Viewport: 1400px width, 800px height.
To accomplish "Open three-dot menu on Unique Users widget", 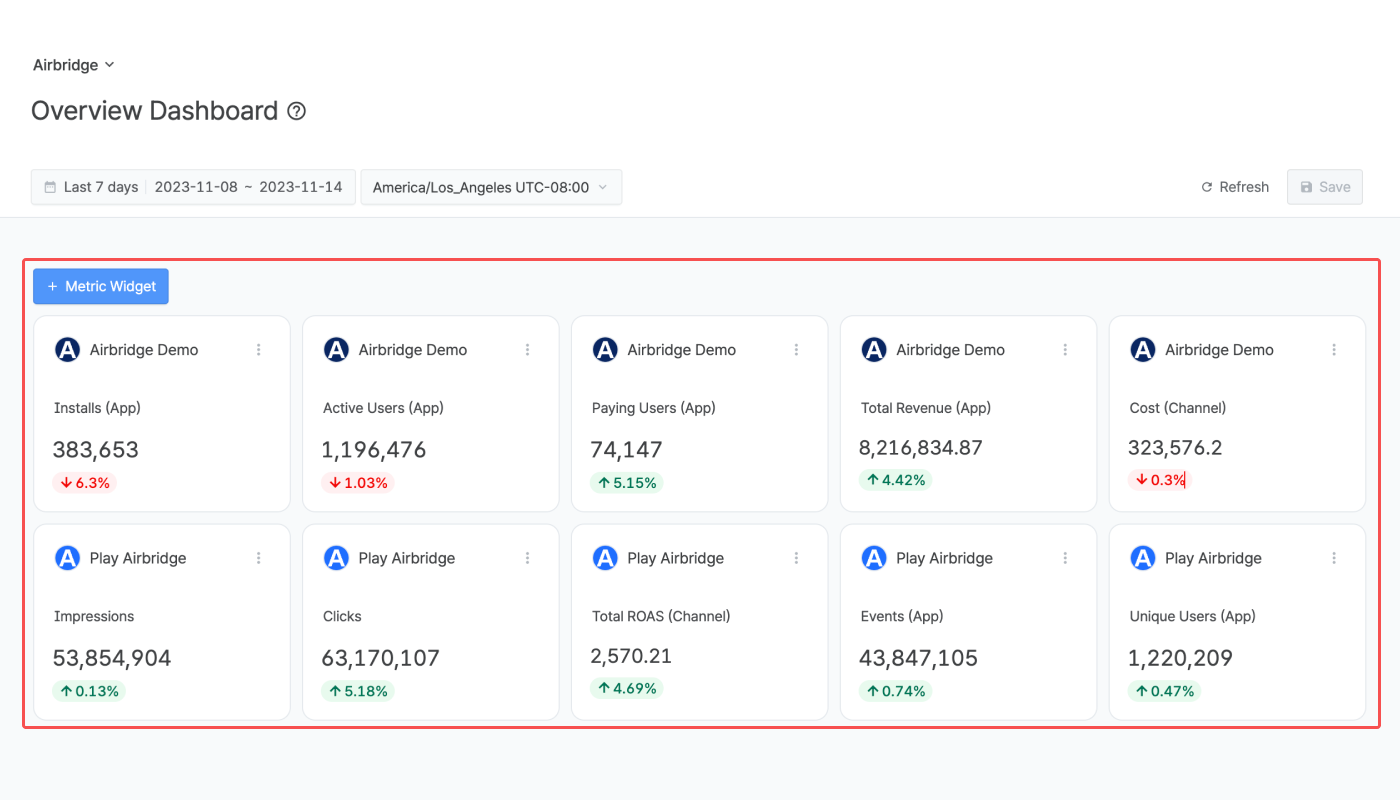I will 1334,558.
